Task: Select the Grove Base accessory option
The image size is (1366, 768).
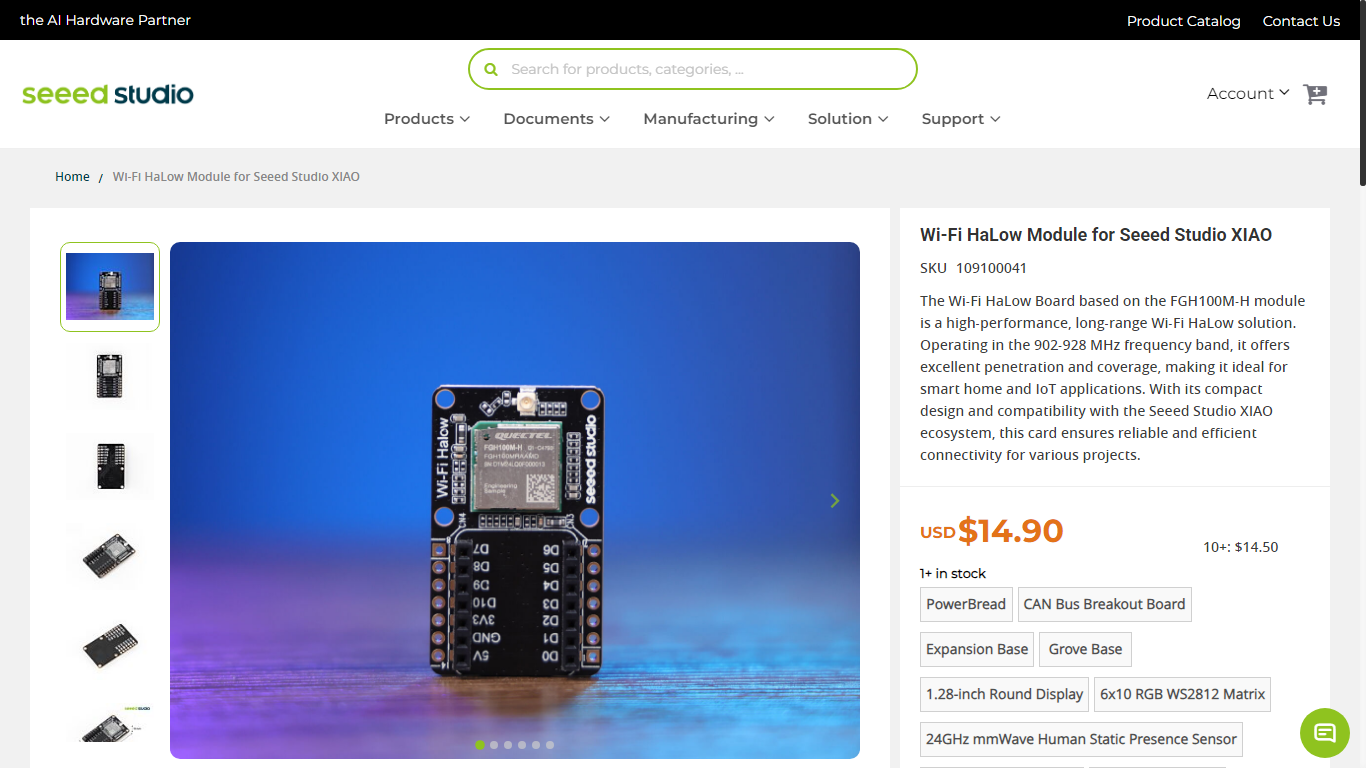Action: pos(1085,649)
